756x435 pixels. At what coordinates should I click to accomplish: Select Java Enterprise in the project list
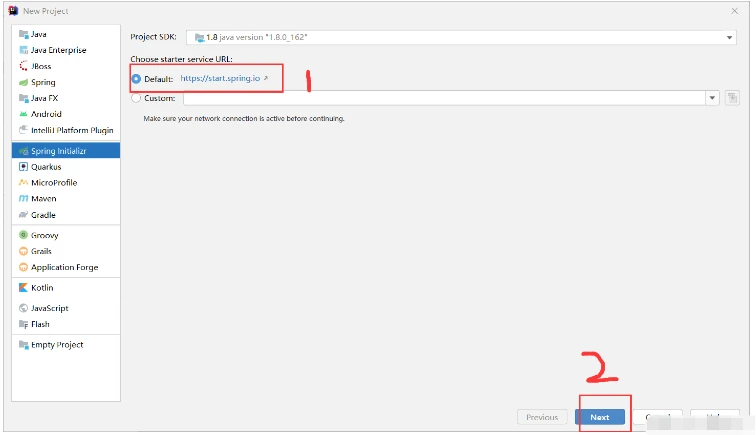pyautogui.click(x=58, y=50)
